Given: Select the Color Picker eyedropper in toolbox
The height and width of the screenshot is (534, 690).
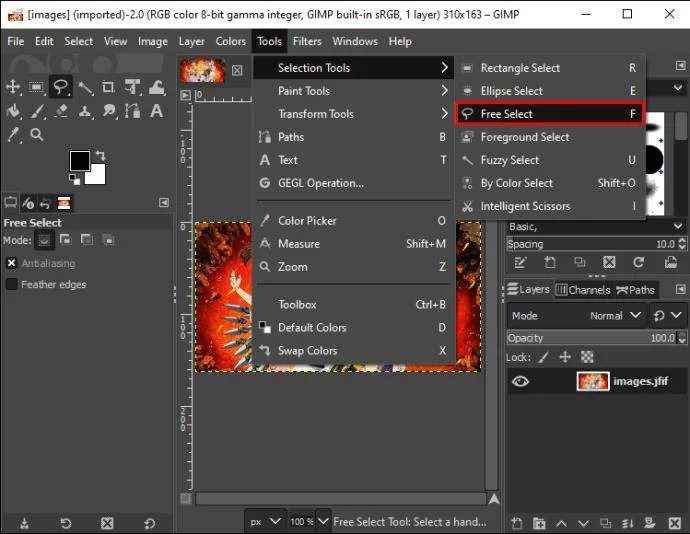Looking at the screenshot, I should pyautogui.click(x=14, y=135).
